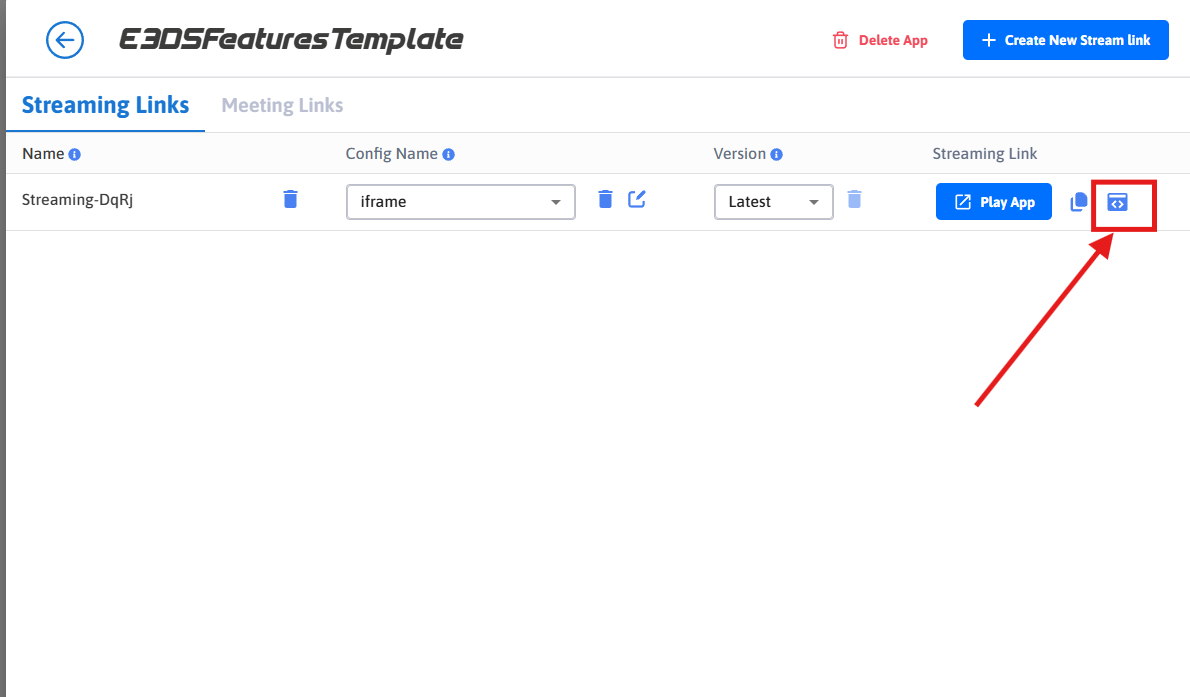This screenshot has width=1190, height=697.
Task: Show info for the Name column
Action: [x=75, y=155]
